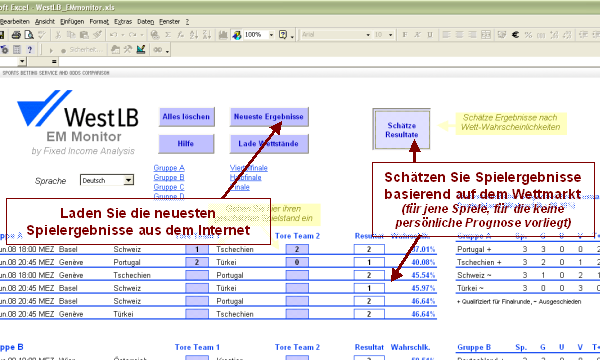This screenshot has height=360, width=600.
Task: Open the font size 10 dropdown
Action: (390, 35)
